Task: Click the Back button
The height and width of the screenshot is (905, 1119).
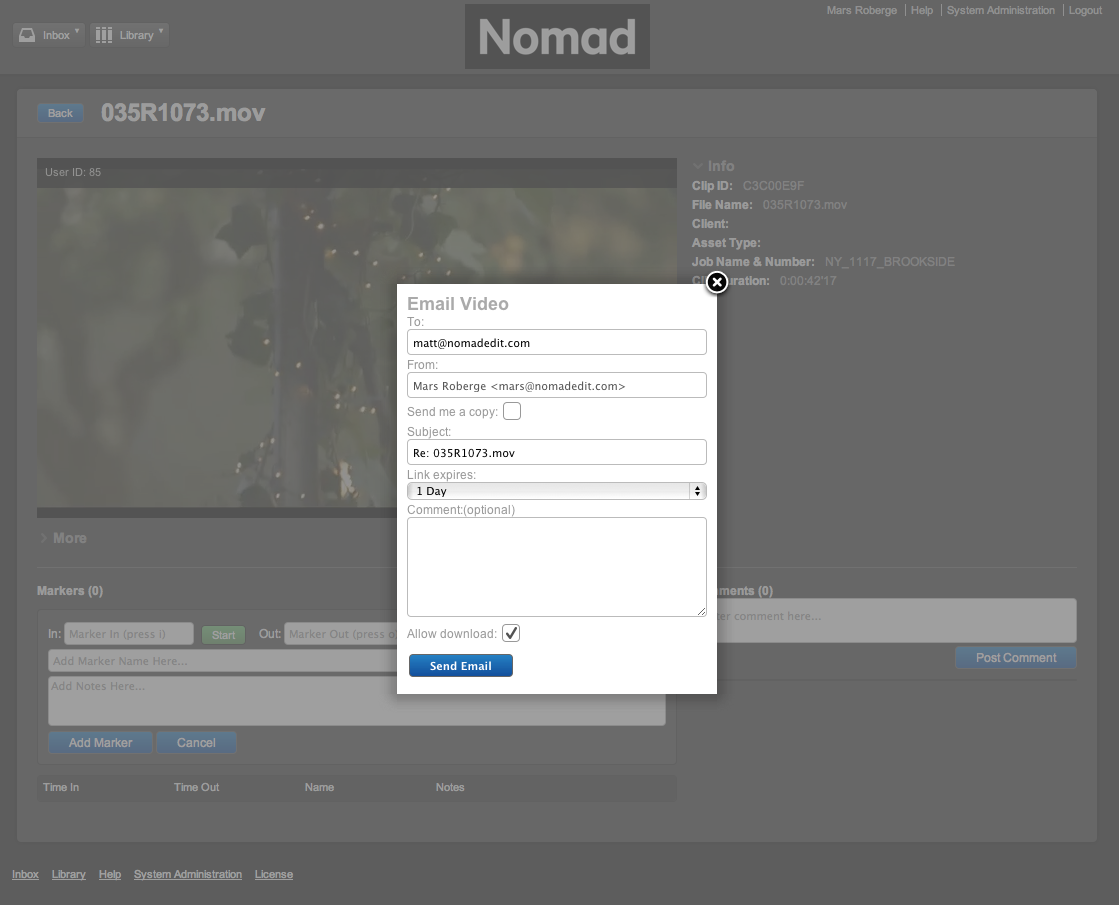Action: pos(60,113)
